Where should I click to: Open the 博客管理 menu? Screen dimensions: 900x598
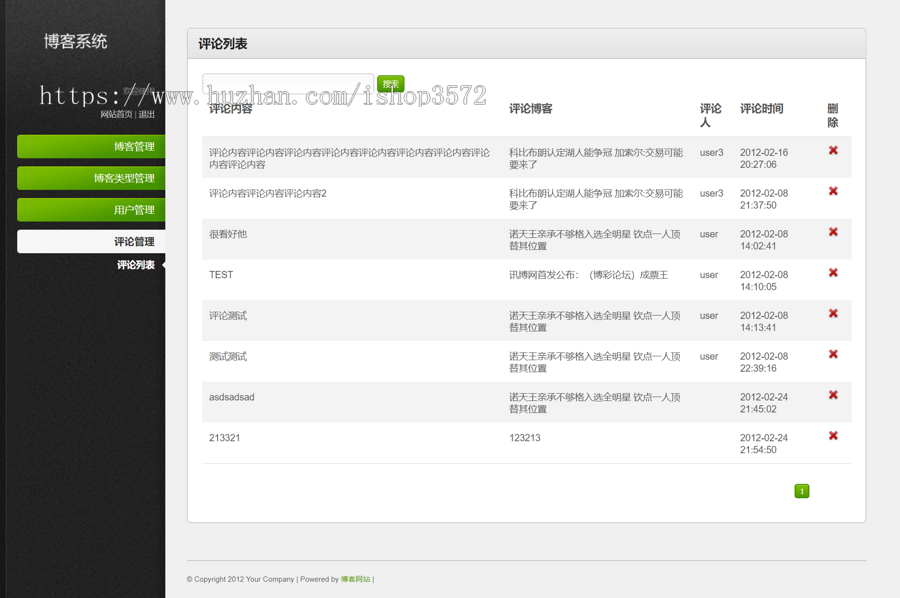pyautogui.click(x=91, y=146)
